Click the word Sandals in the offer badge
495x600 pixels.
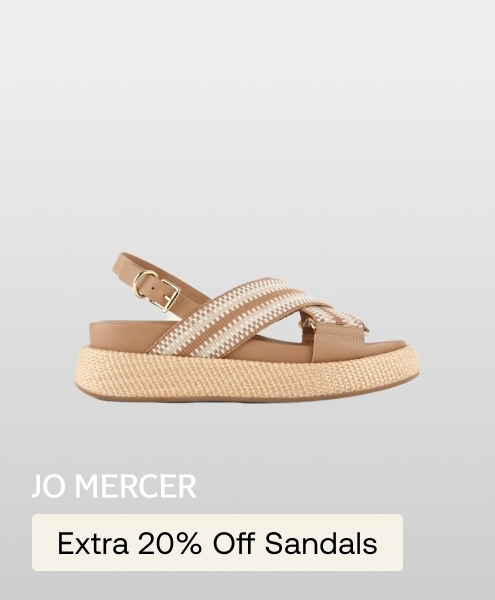point(321,543)
